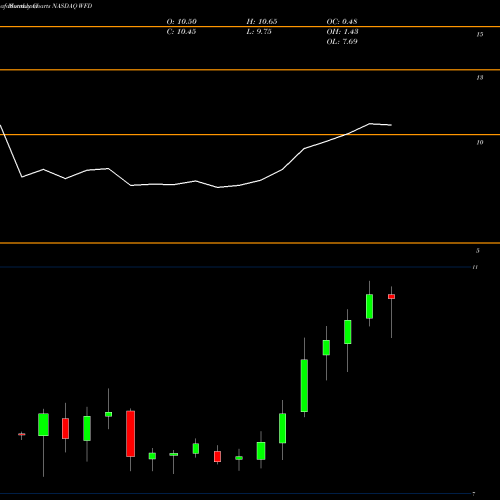The height and width of the screenshot is (500, 500).
Task: Select the close value C: 10.45
Action: (181, 32)
